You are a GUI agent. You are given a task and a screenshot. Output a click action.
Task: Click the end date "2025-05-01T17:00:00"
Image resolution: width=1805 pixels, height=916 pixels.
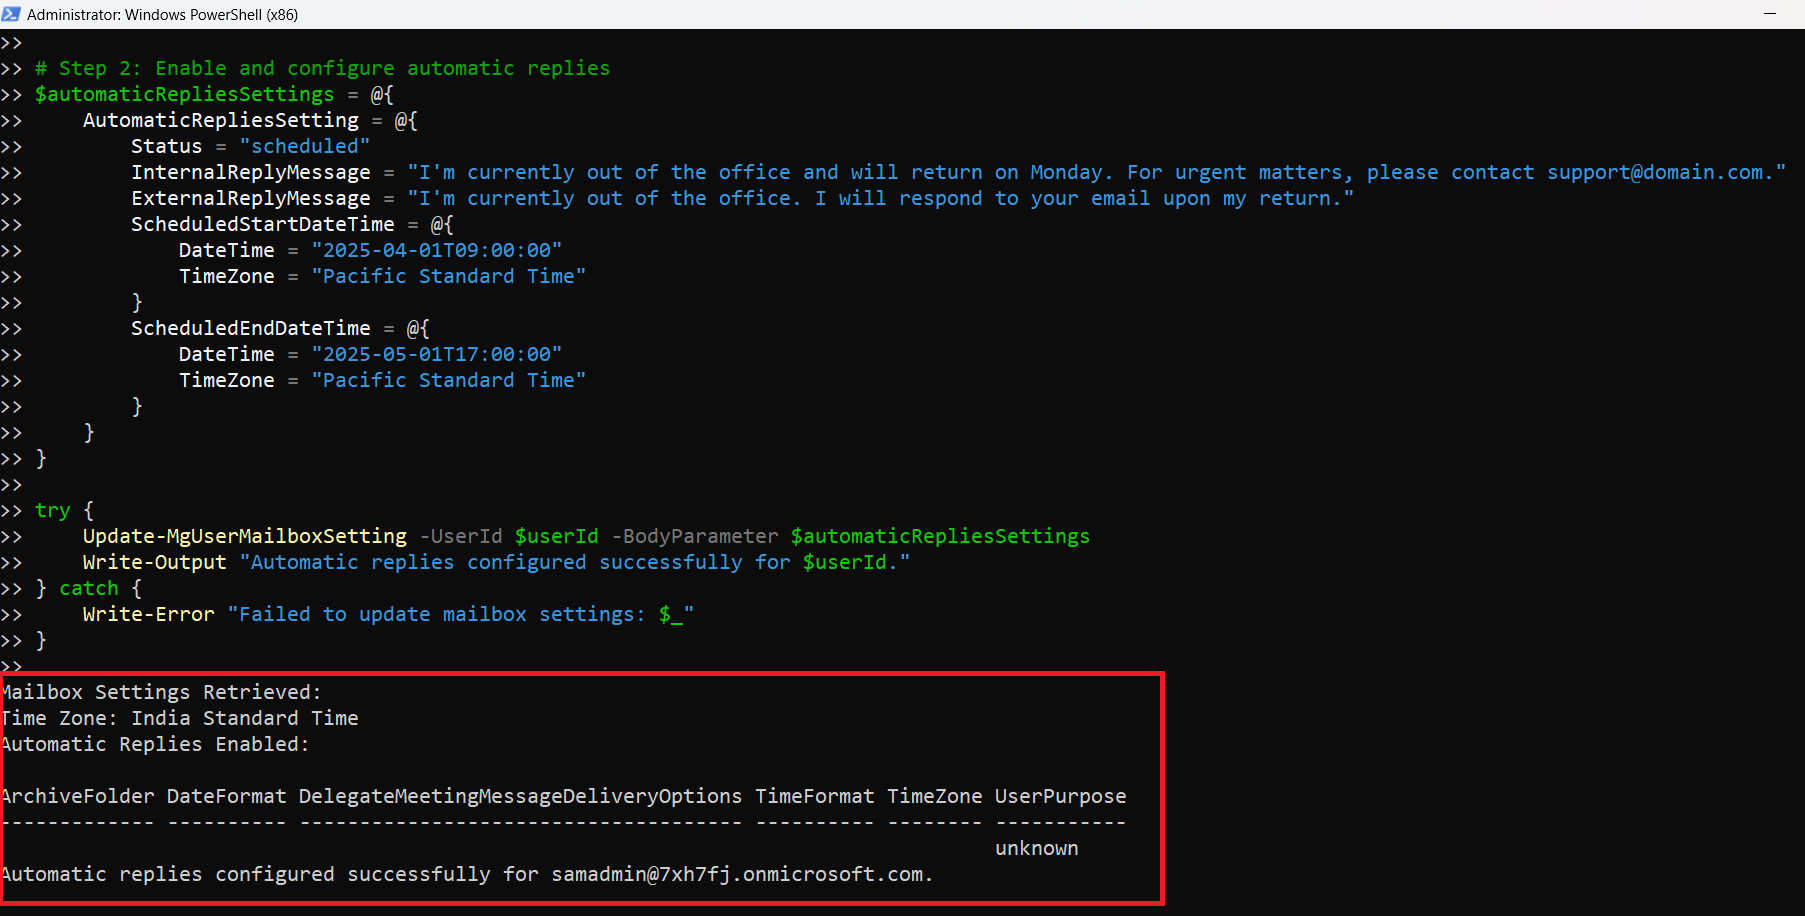[x=436, y=354]
